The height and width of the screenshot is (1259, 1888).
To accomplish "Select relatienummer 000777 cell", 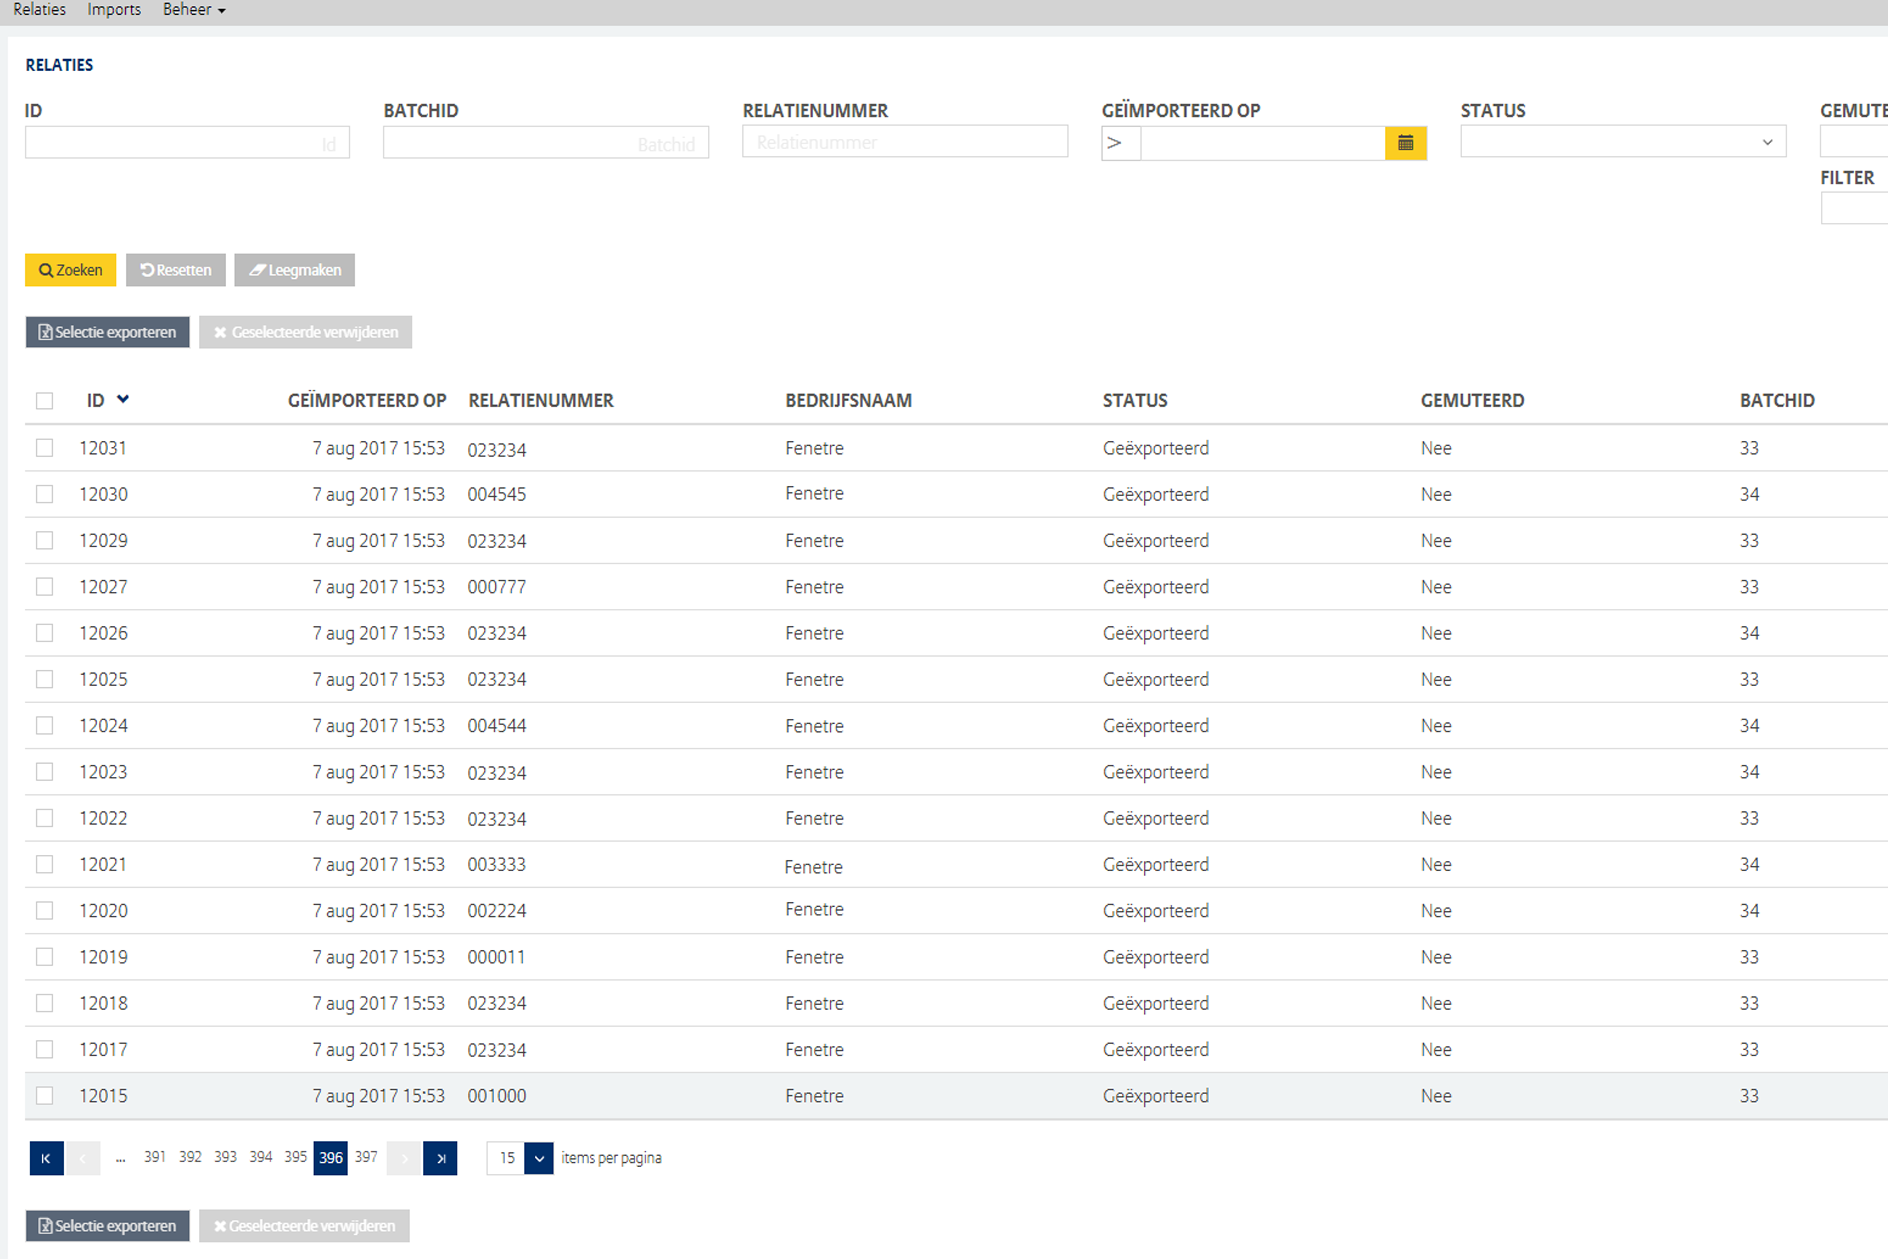I will point(497,587).
